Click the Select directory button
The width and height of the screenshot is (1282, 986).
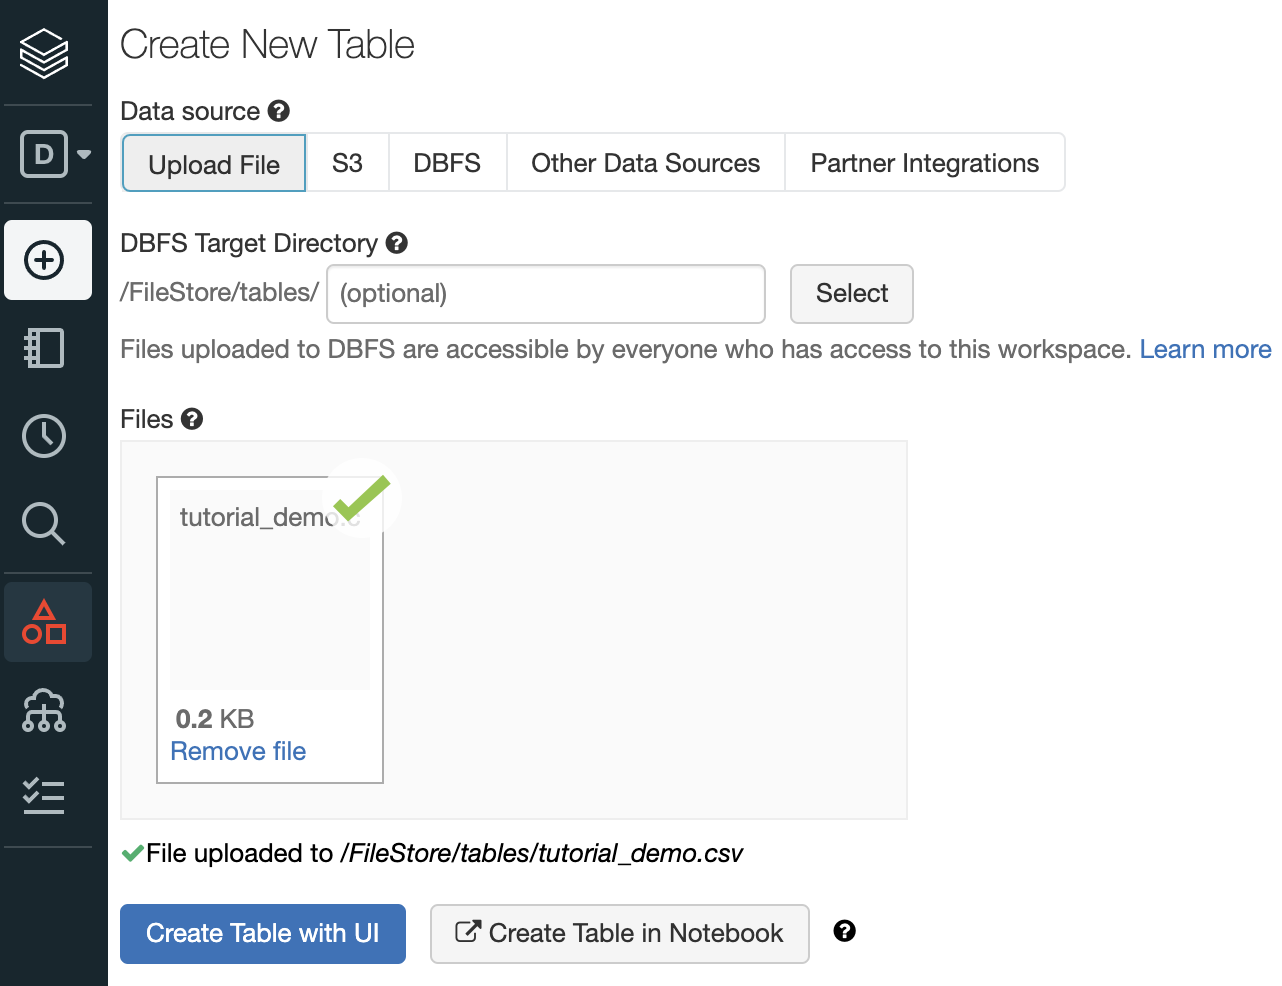tap(851, 294)
